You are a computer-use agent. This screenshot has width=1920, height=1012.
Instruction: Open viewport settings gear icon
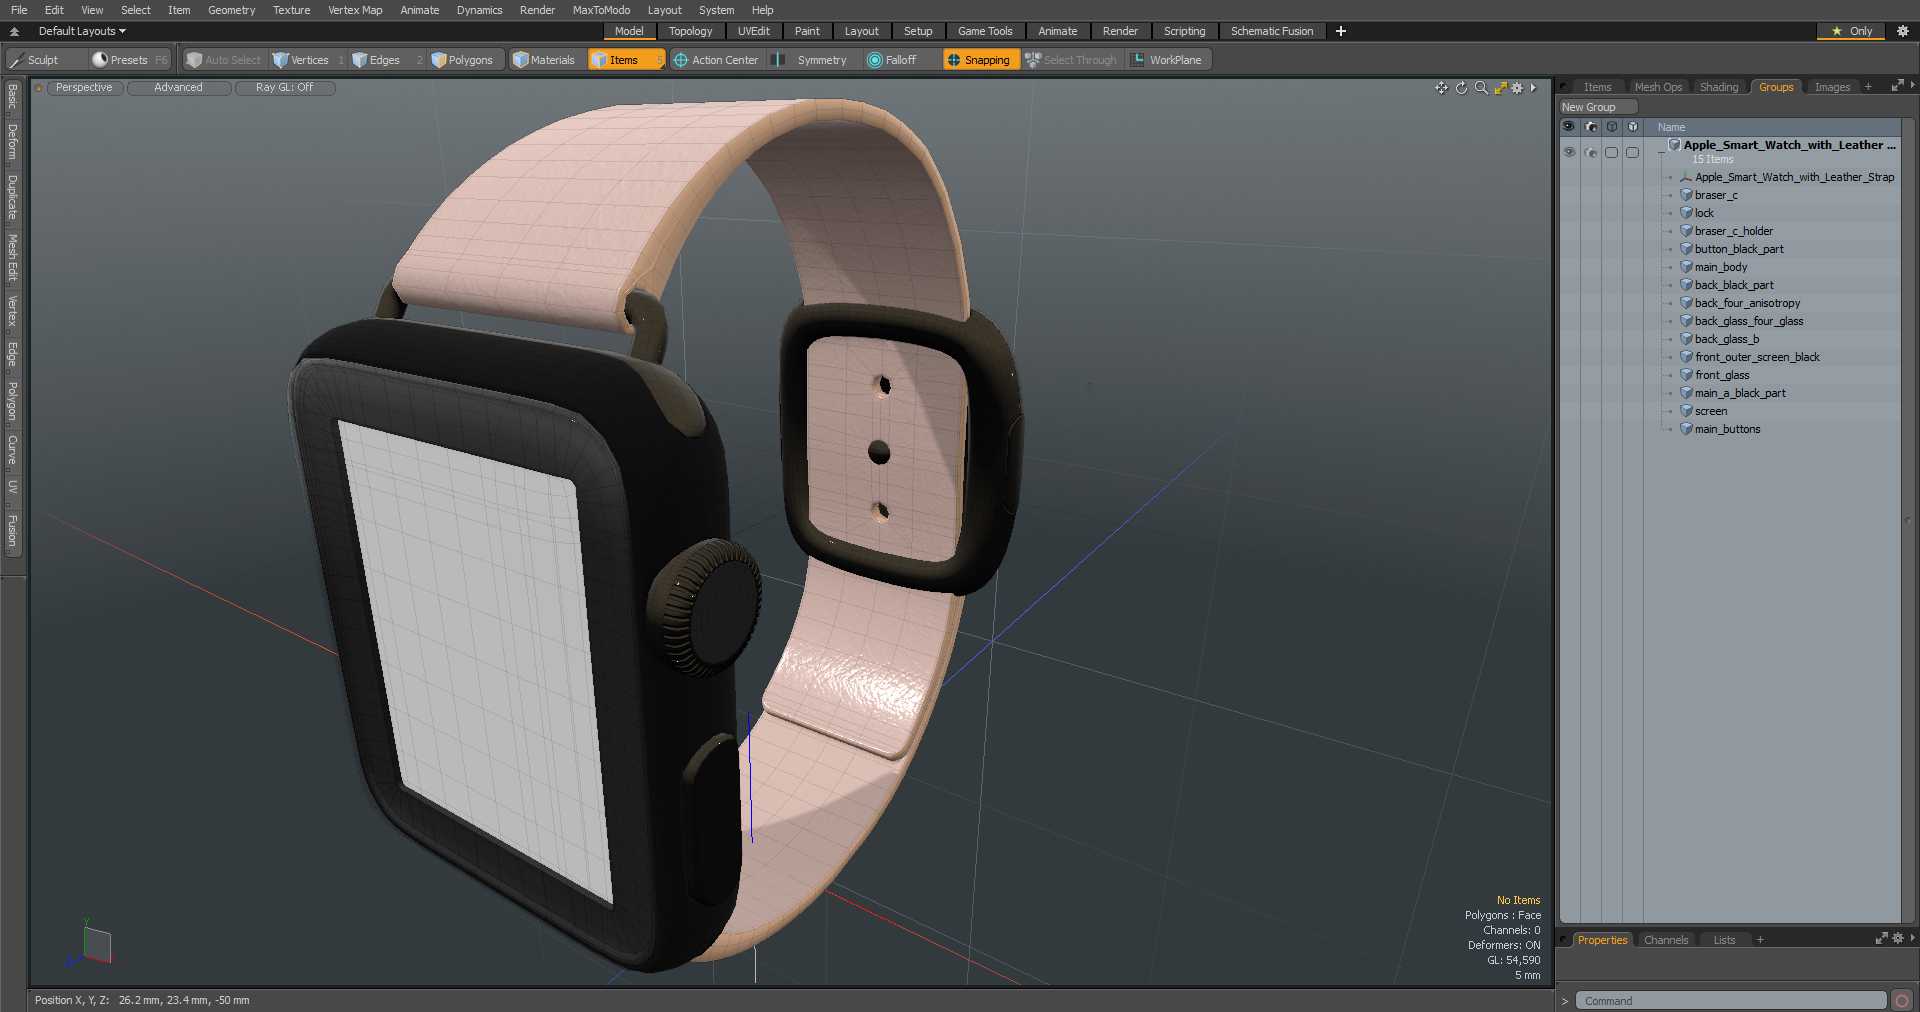(1517, 88)
